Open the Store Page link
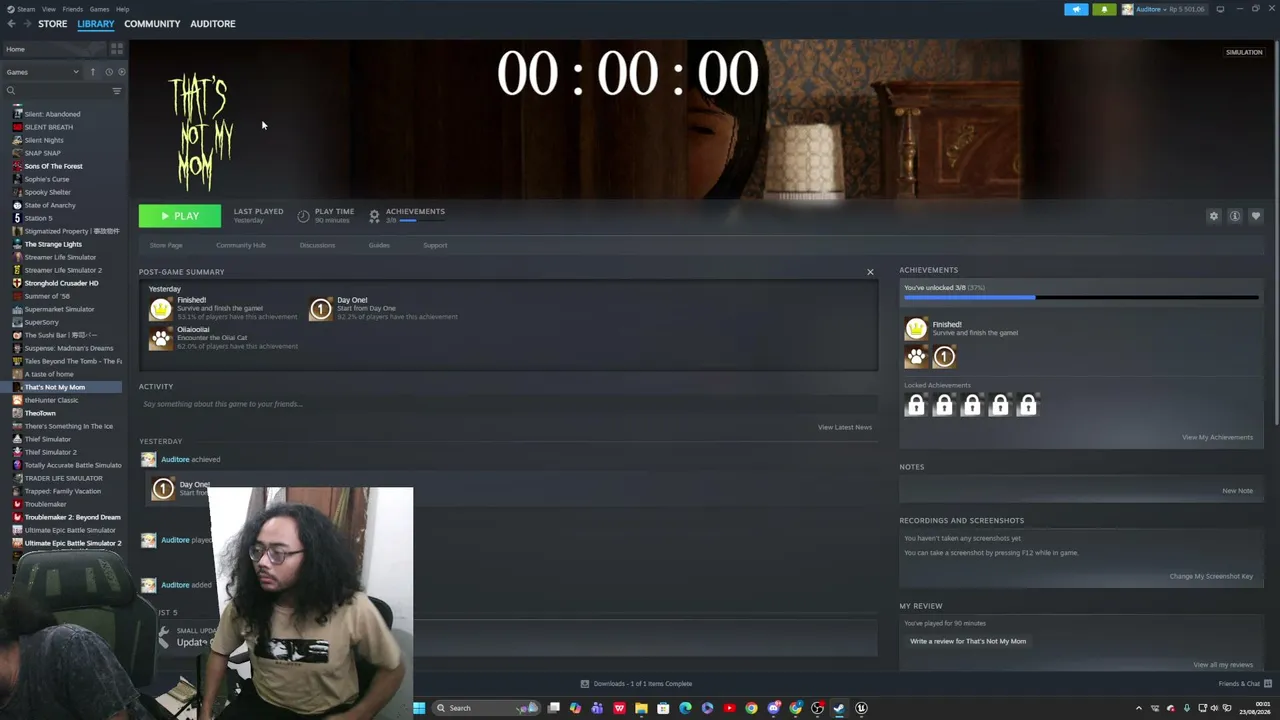 pos(166,245)
